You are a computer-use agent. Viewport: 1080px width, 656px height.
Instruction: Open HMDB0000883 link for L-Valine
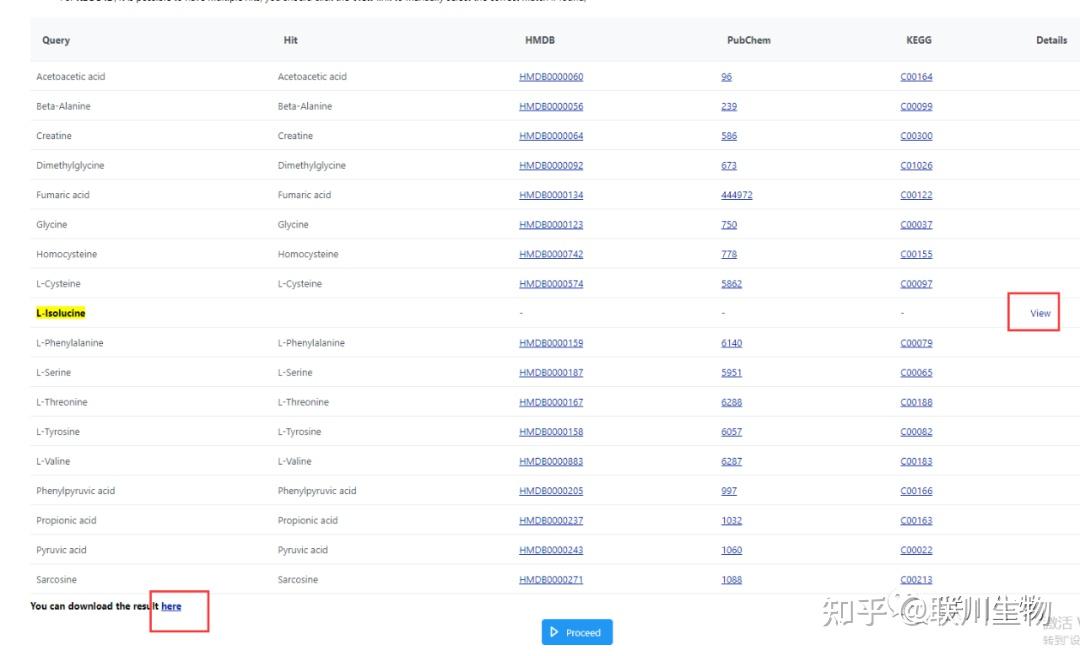551,462
